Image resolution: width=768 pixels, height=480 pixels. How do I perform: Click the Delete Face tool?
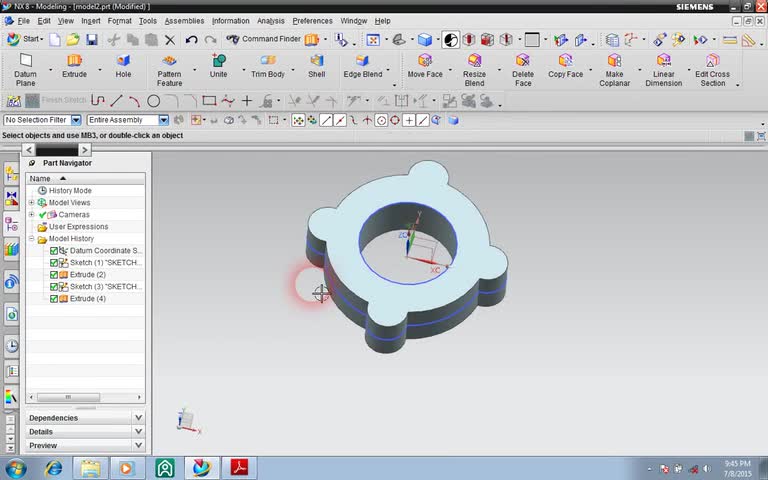click(523, 62)
